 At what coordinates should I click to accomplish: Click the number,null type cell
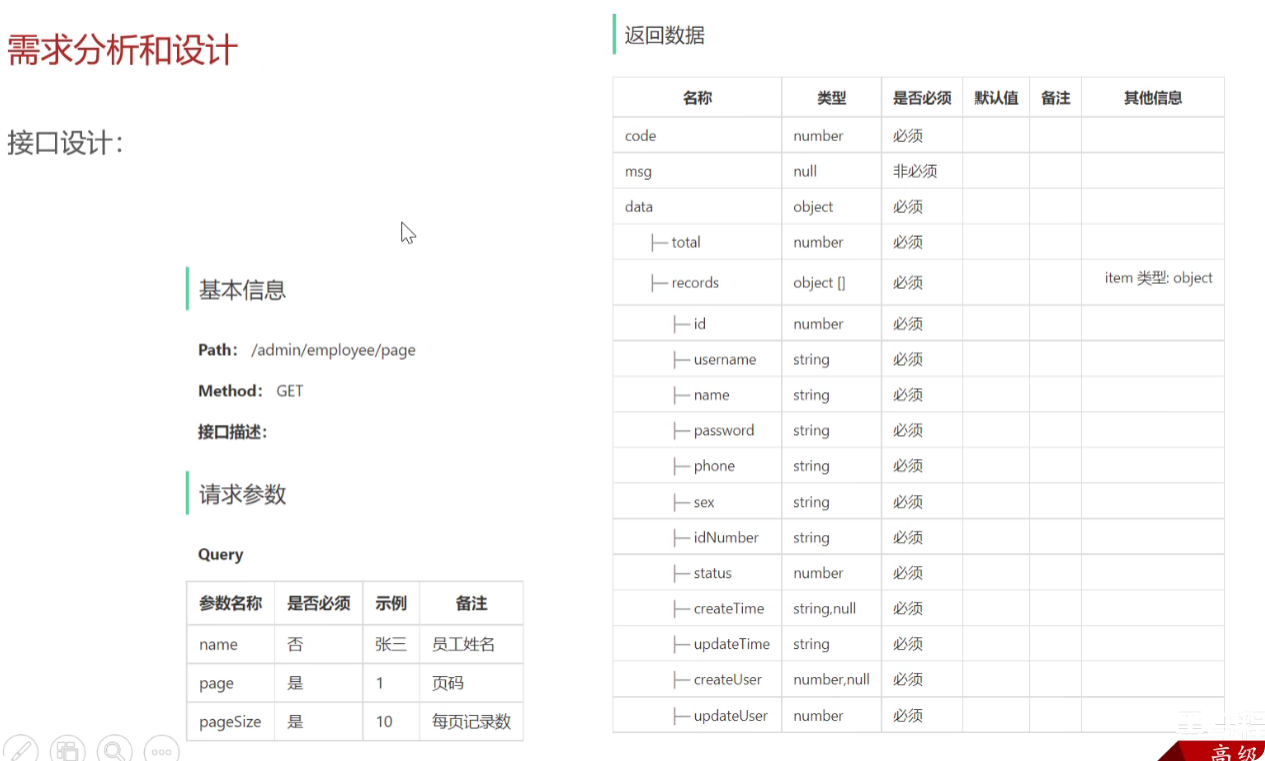(831, 680)
